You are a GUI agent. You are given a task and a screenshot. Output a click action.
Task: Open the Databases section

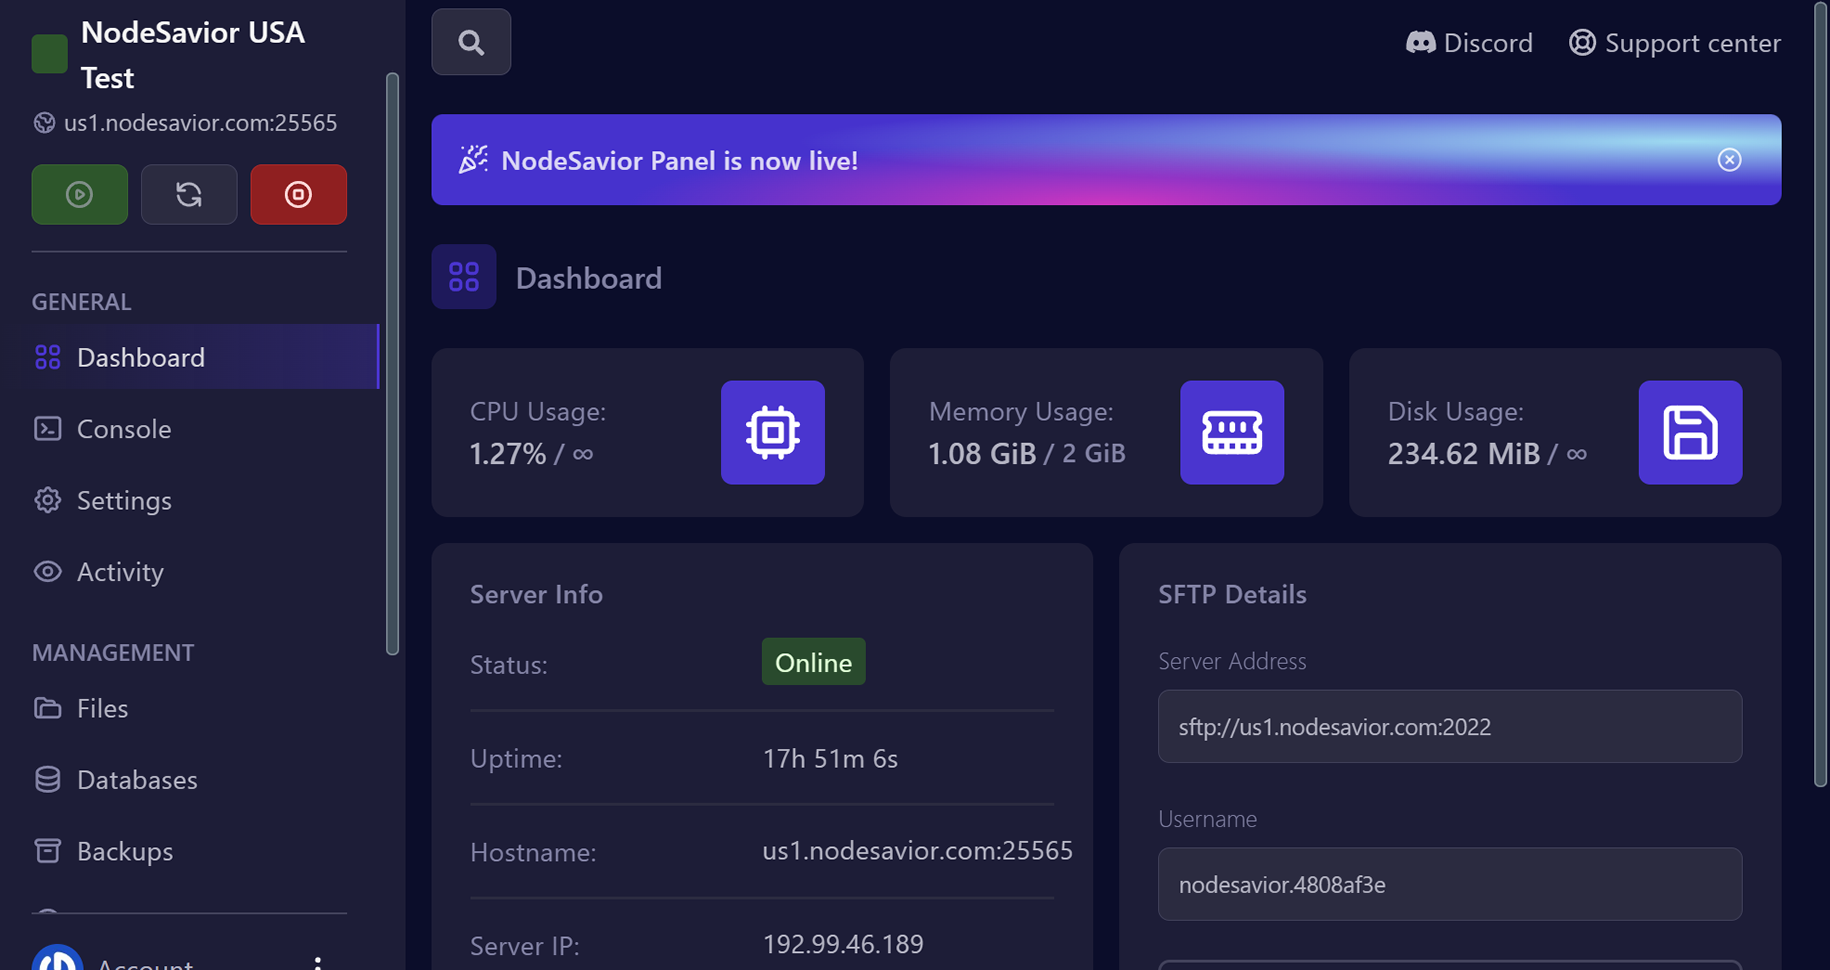[x=137, y=780]
